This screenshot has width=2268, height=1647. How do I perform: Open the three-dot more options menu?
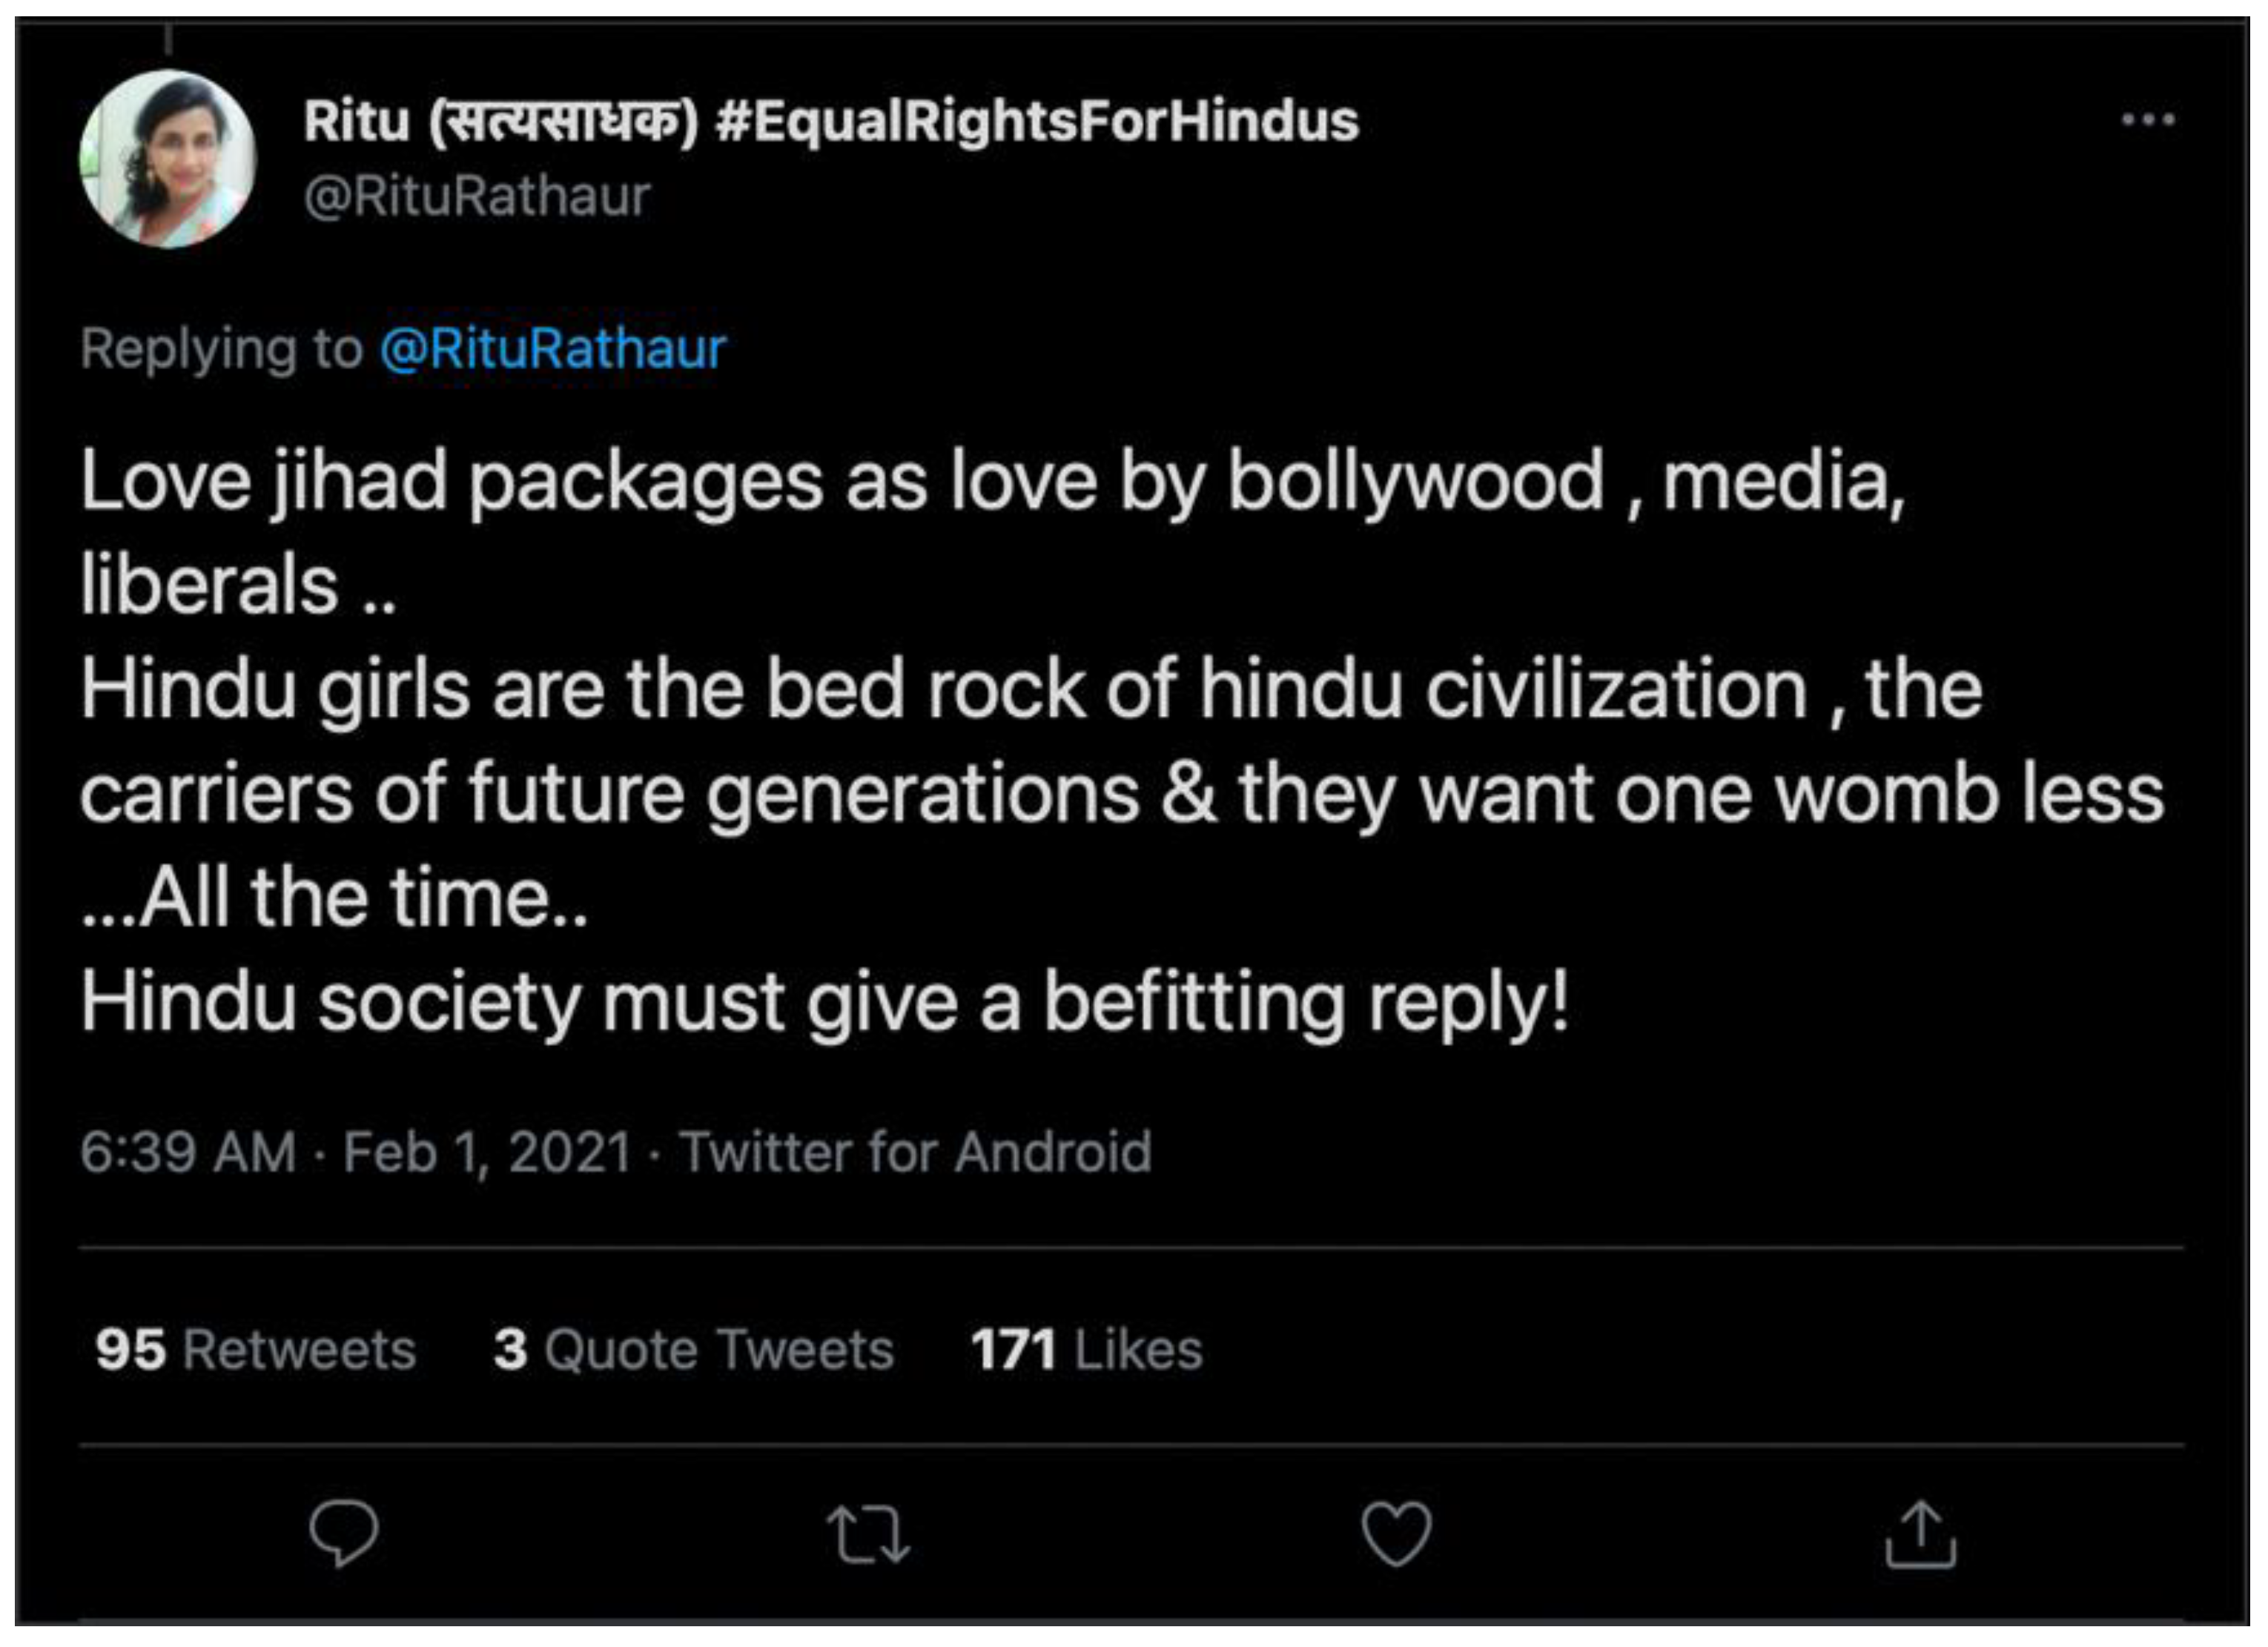2147,120
